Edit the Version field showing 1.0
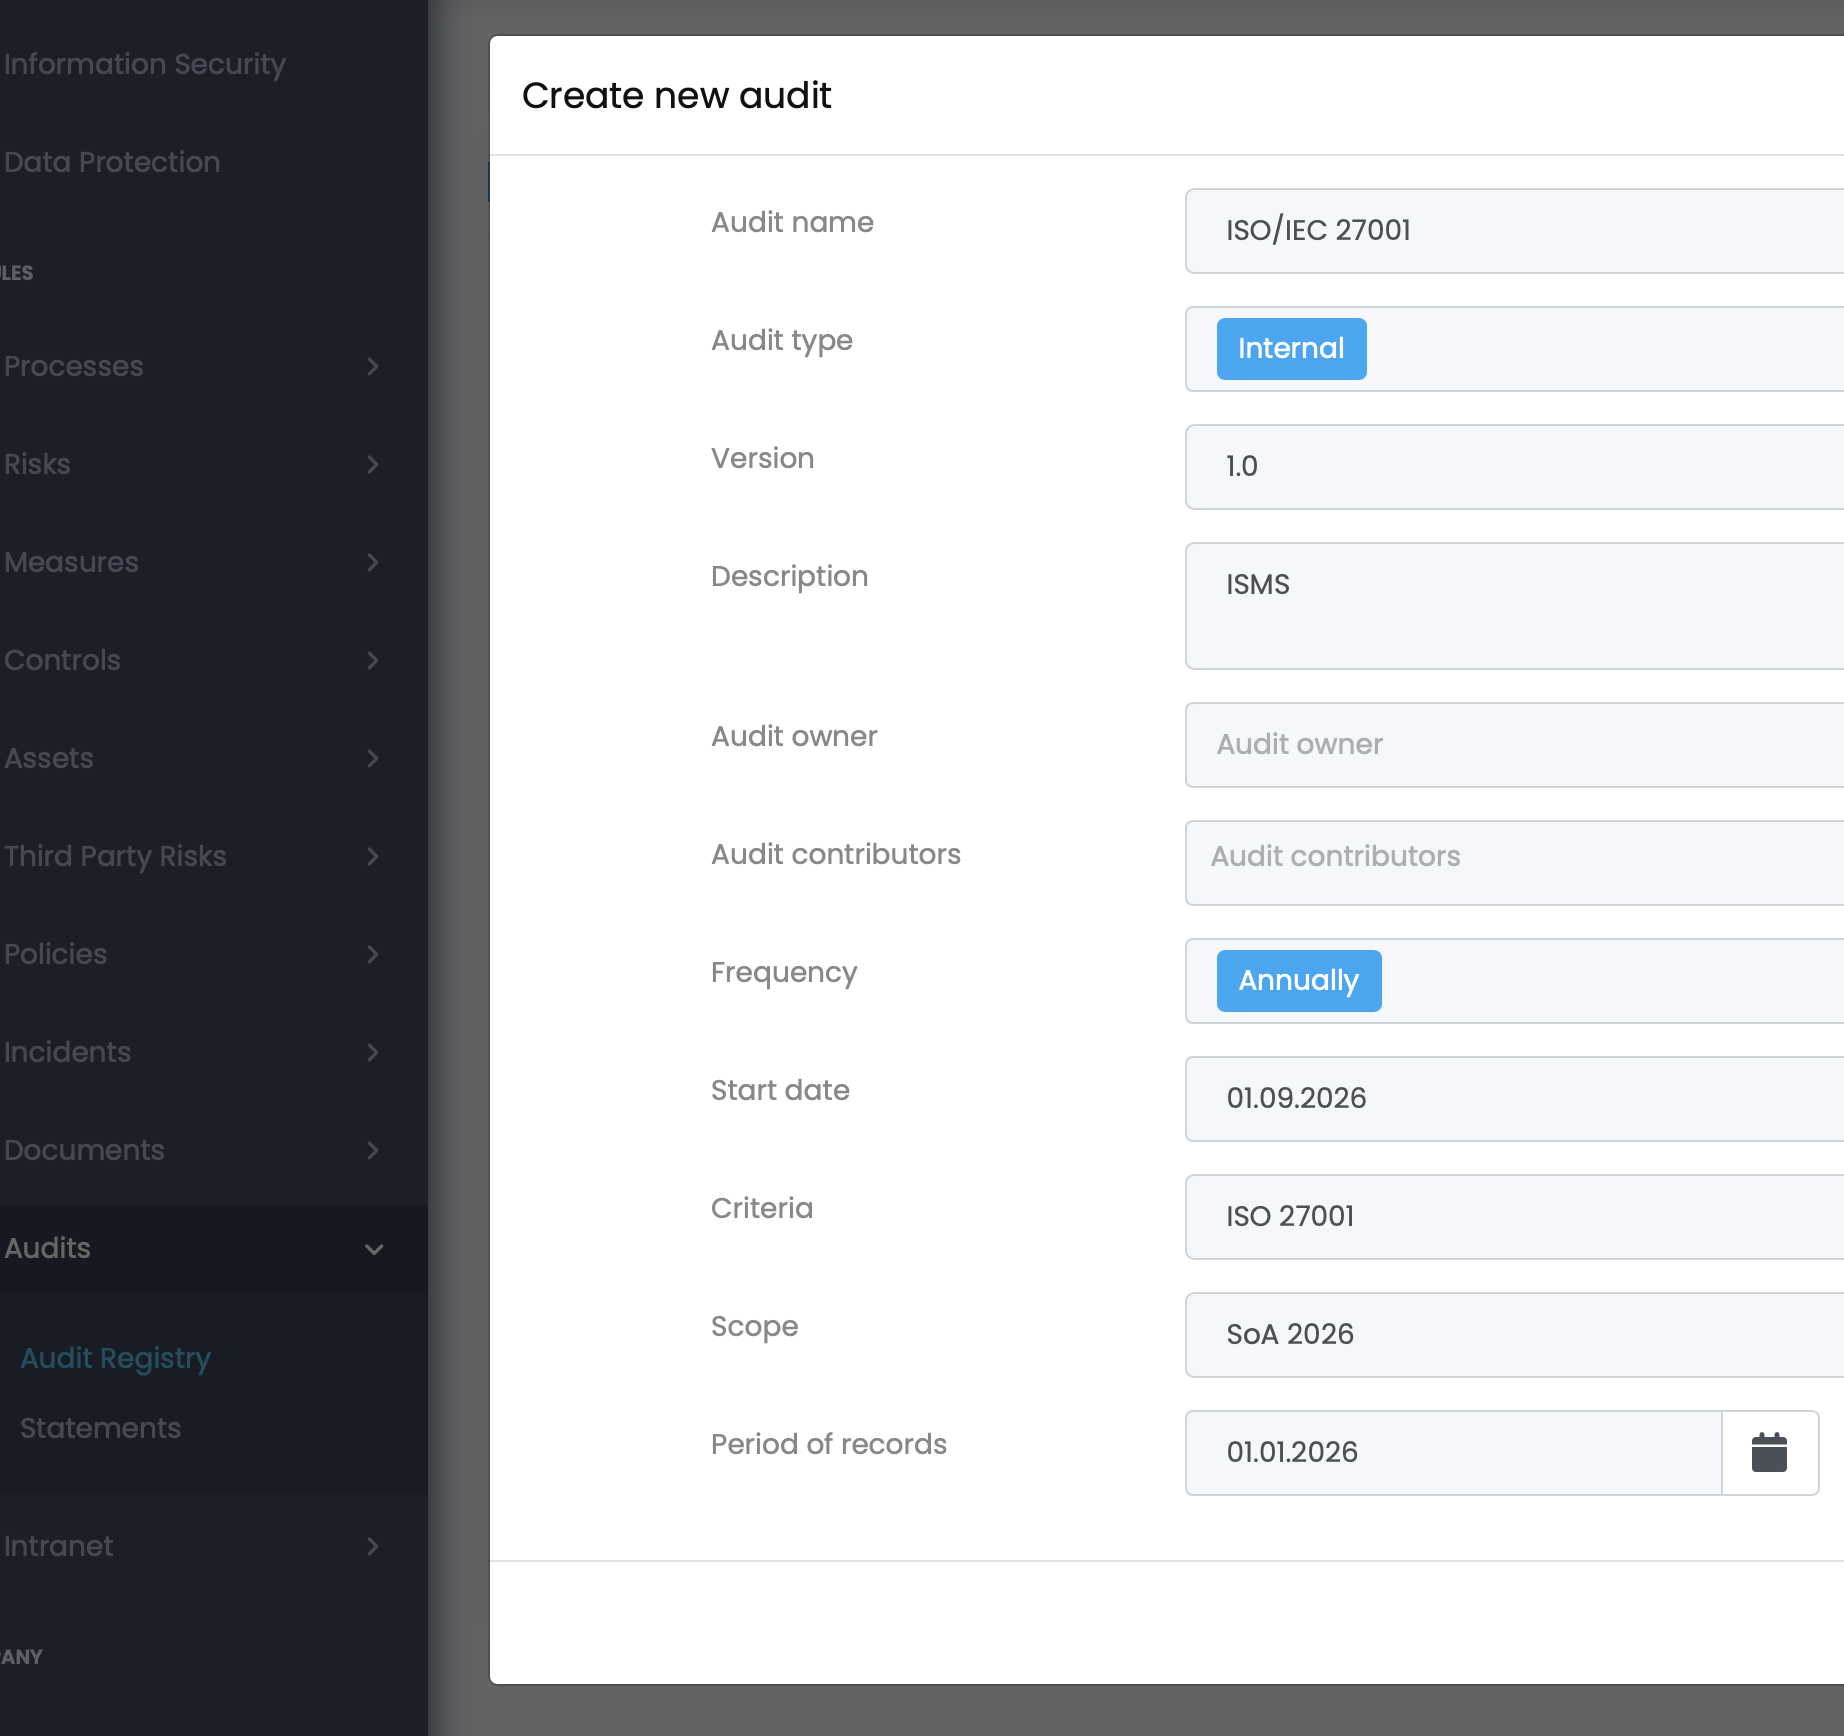This screenshot has height=1736, width=1844. coord(1514,467)
